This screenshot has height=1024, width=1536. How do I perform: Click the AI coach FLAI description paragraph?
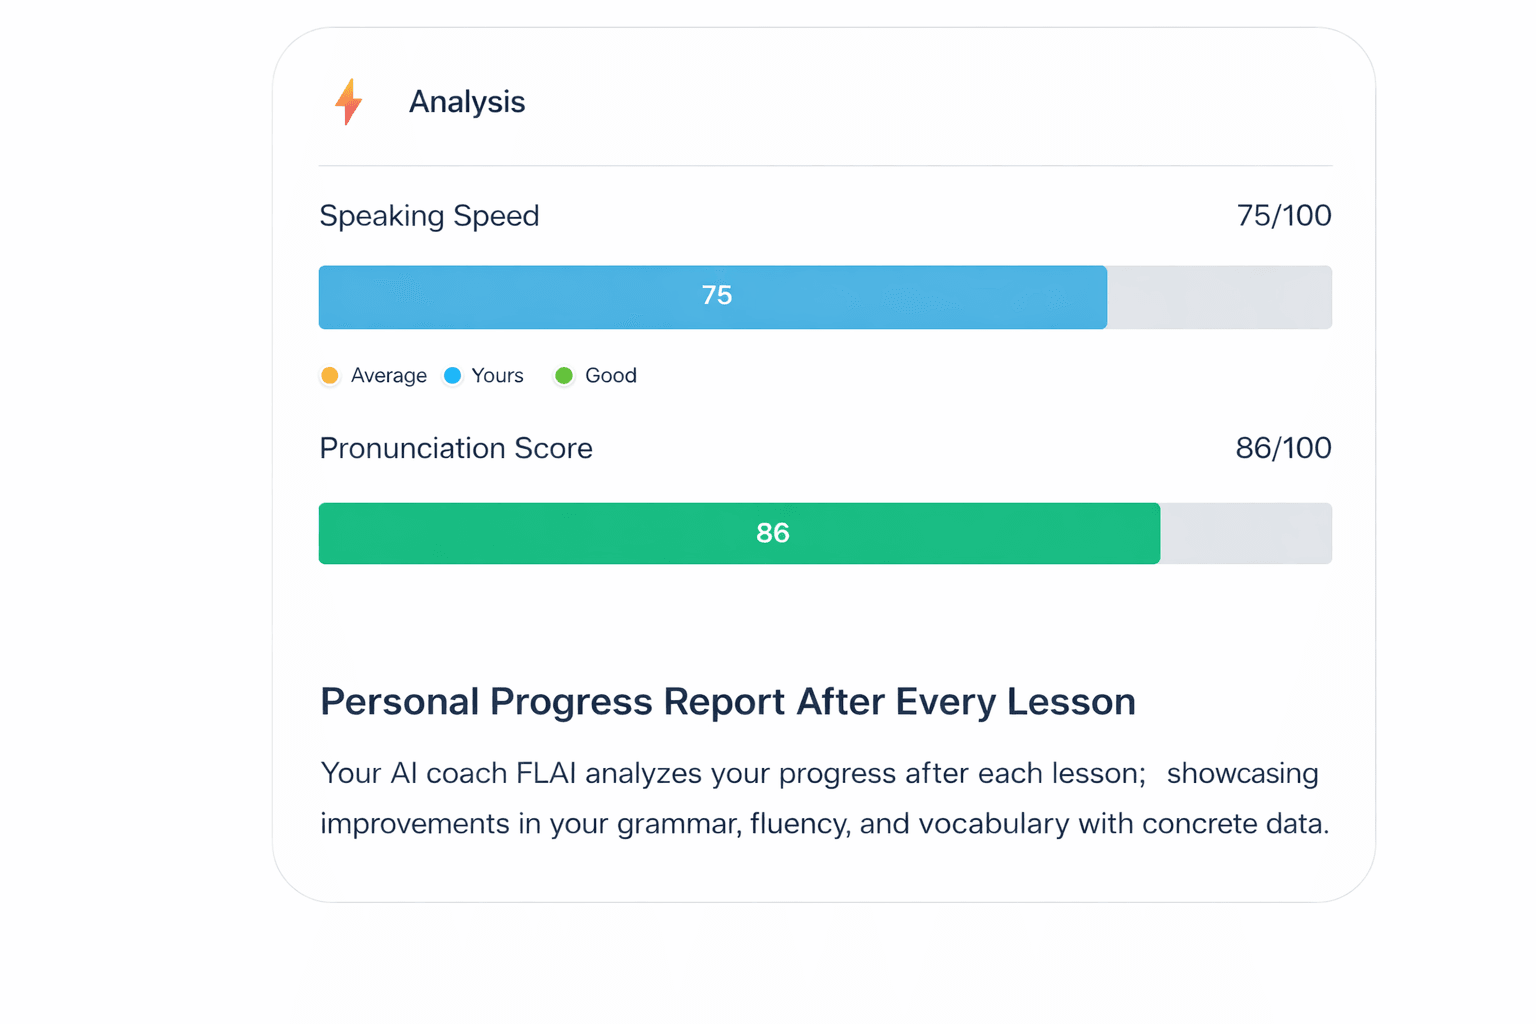(x=824, y=798)
